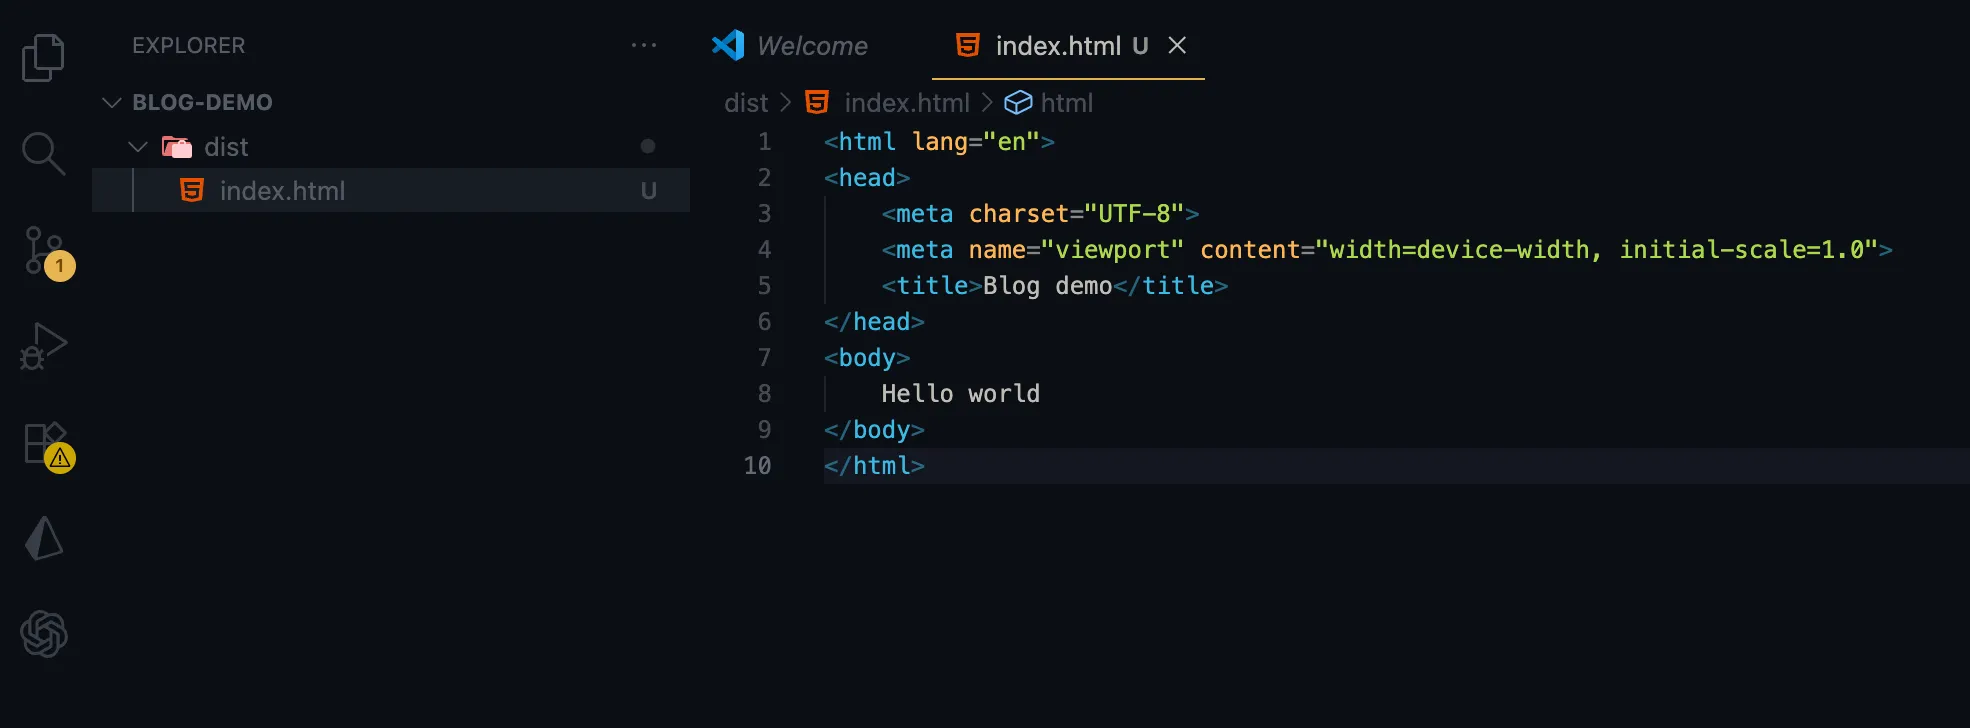Open the Prisma triangle icon view
Screen dimensions: 1970x728
pos(43,538)
